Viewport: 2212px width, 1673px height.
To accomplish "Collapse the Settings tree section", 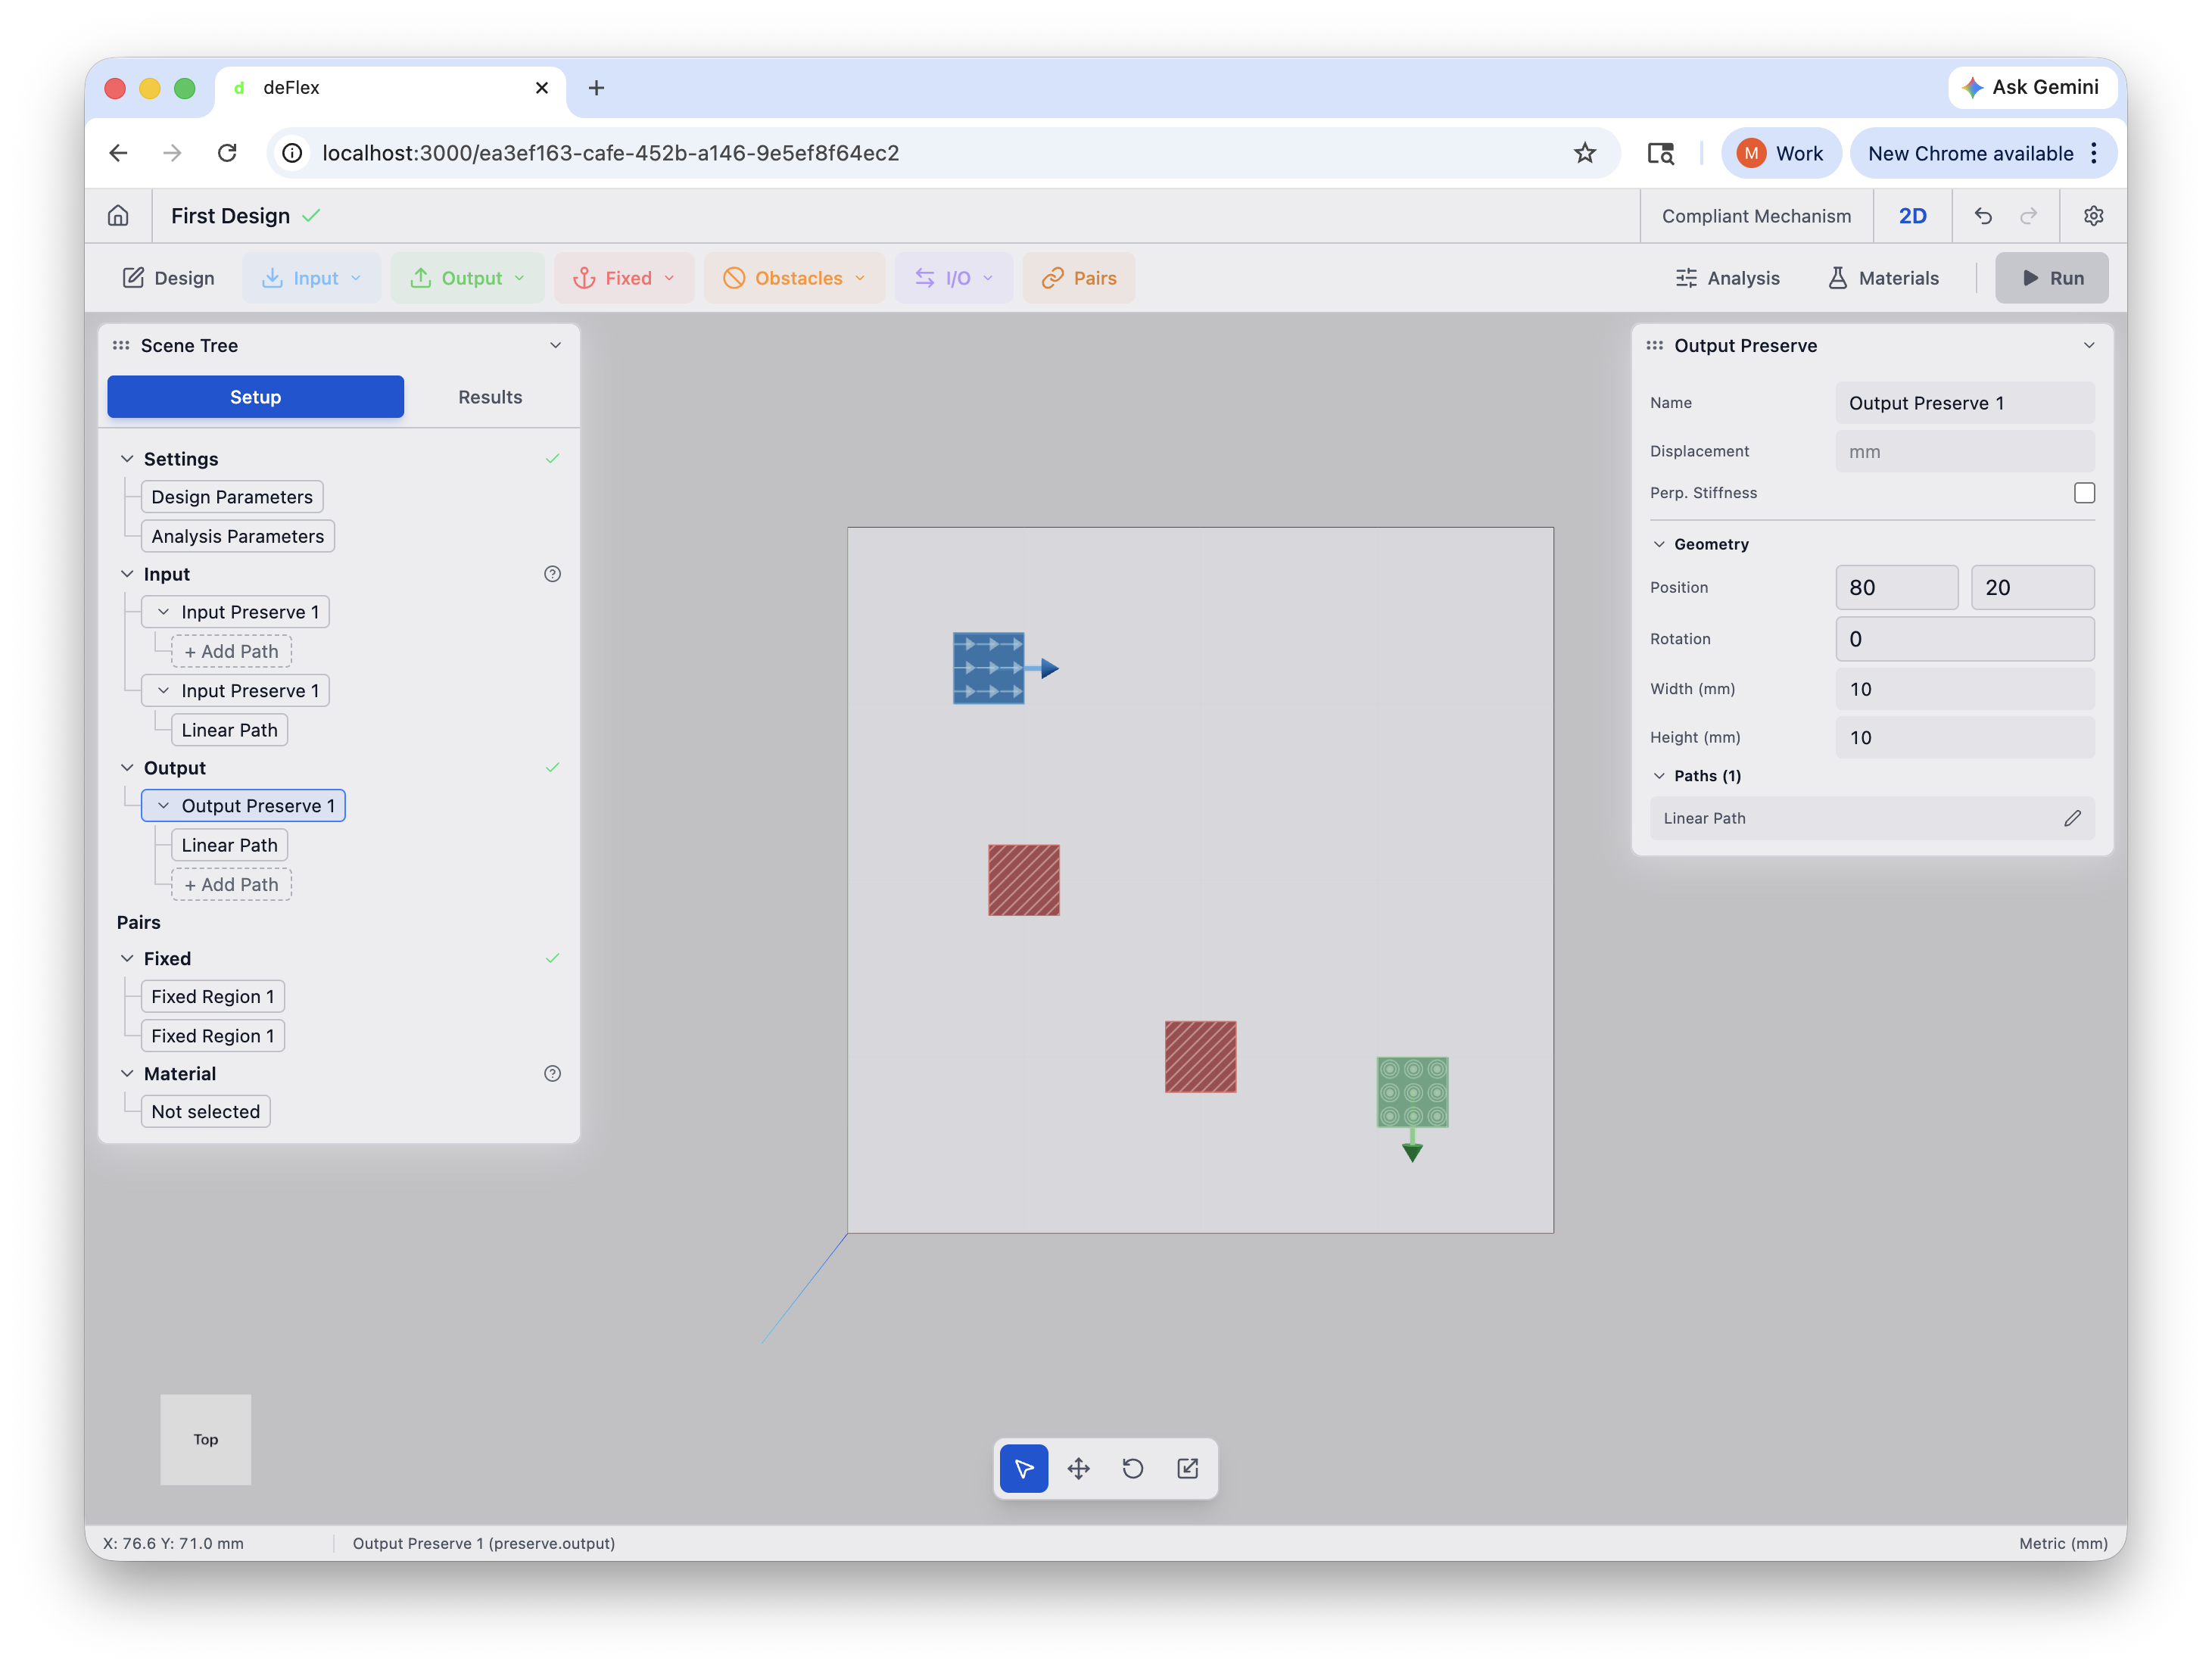I will pyautogui.click(x=127, y=459).
